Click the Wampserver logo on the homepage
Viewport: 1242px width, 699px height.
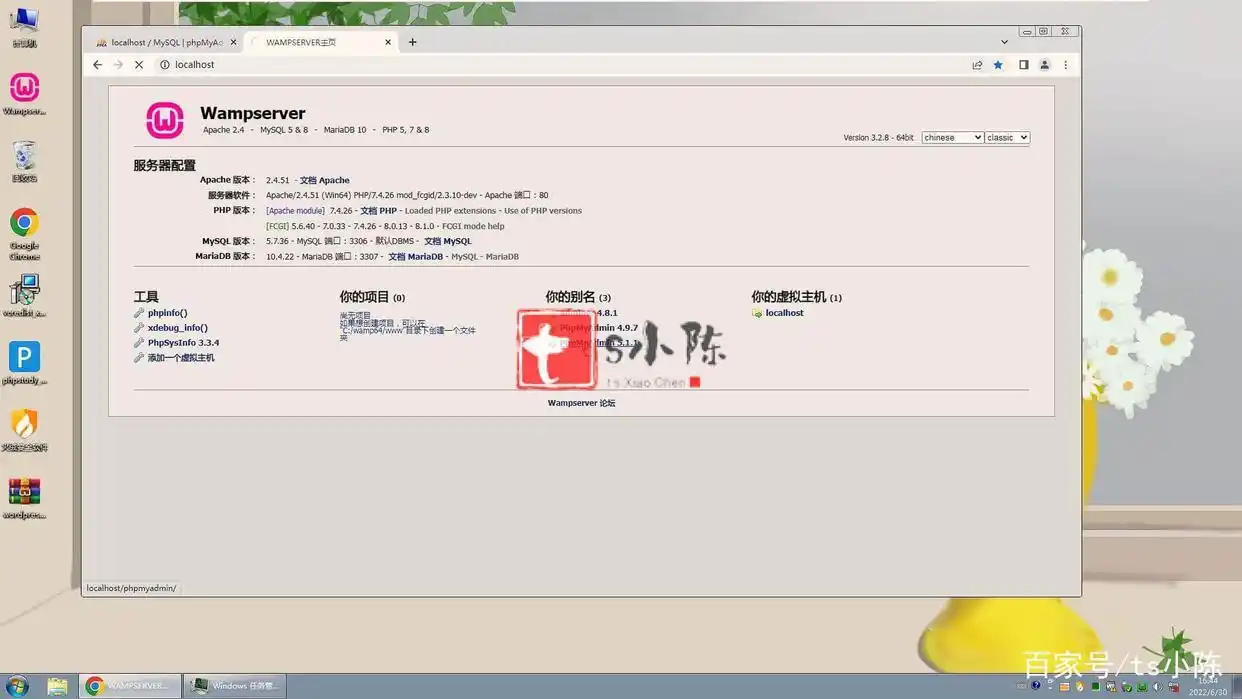pos(164,120)
